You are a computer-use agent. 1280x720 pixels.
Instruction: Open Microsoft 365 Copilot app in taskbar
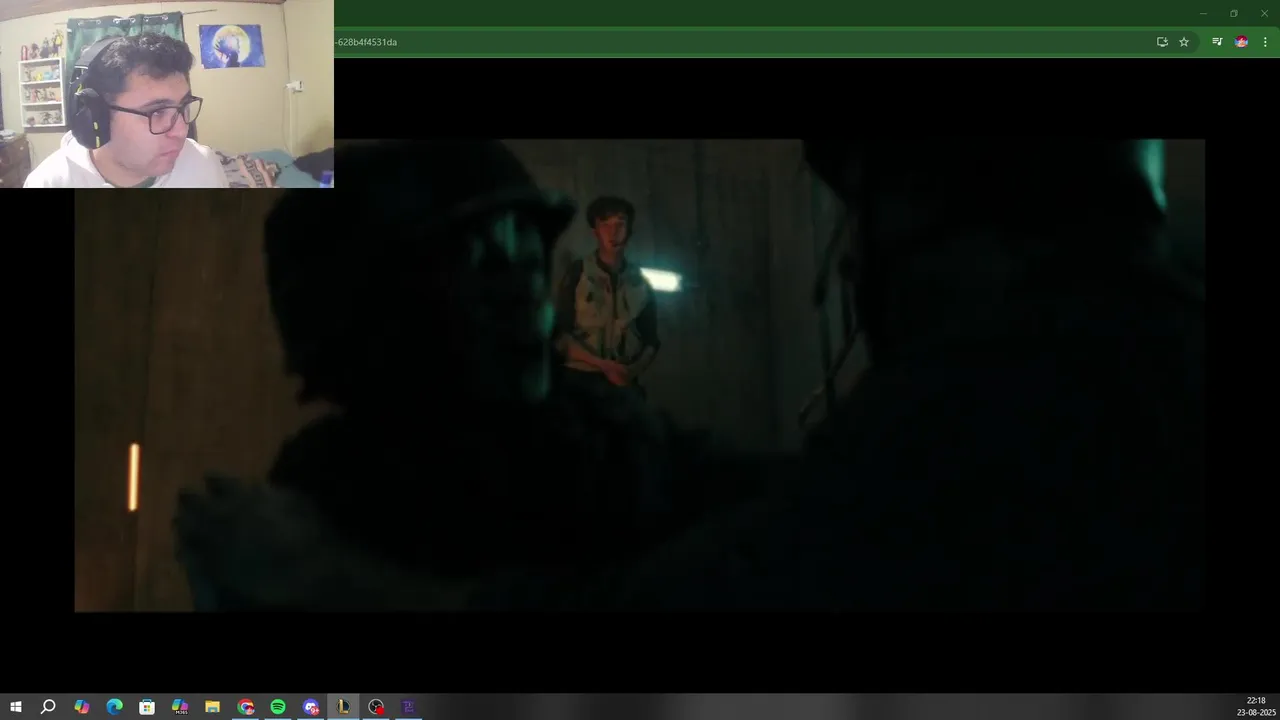[x=180, y=707]
